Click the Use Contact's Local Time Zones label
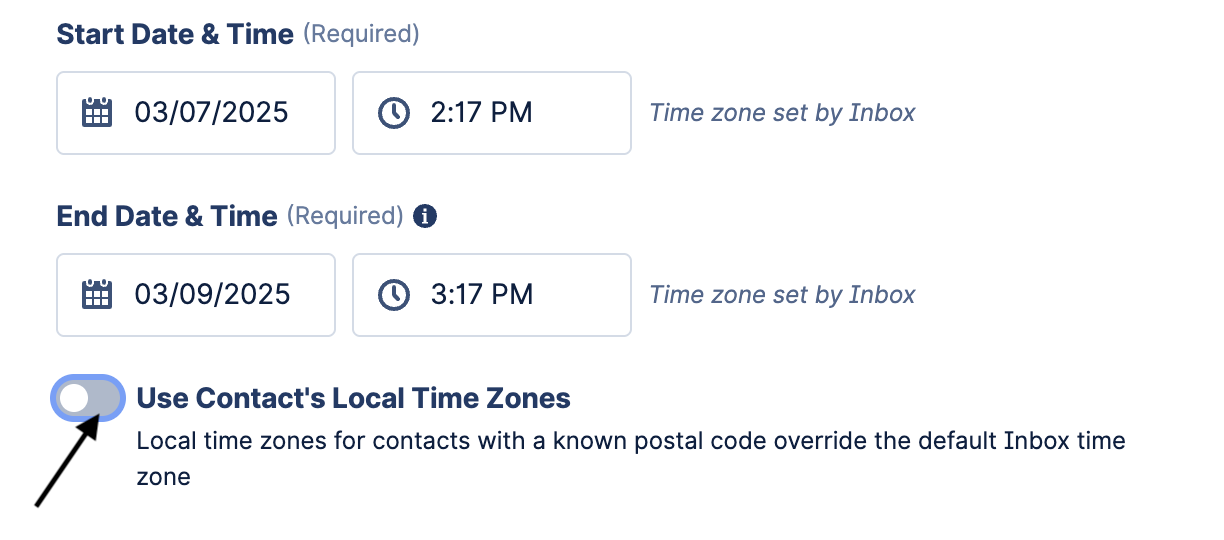The height and width of the screenshot is (540, 1224). pyautogui.click(x=353, y=398)
